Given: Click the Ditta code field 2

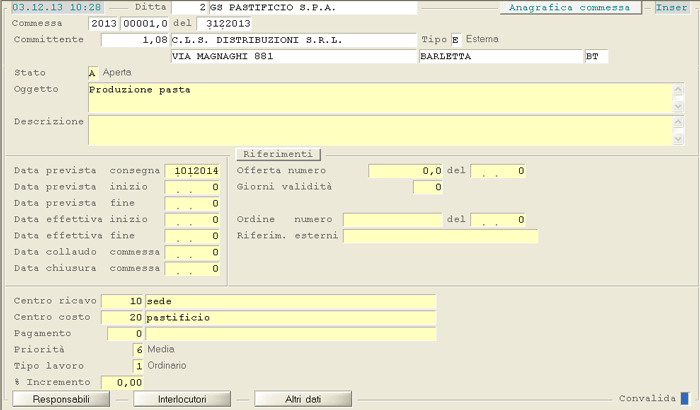Looking at the screenshot, I should point(189,8).
